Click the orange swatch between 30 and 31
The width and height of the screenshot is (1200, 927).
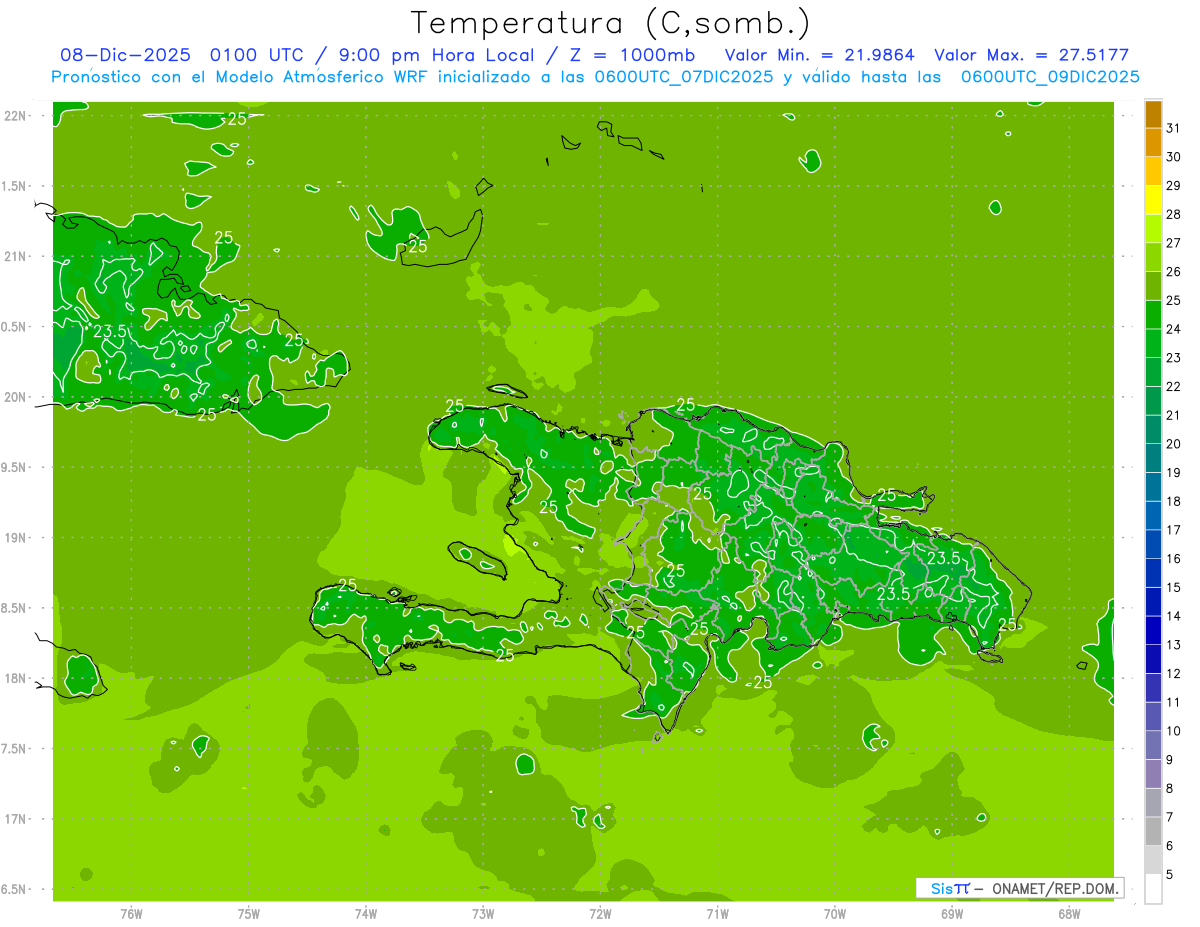1153,143
